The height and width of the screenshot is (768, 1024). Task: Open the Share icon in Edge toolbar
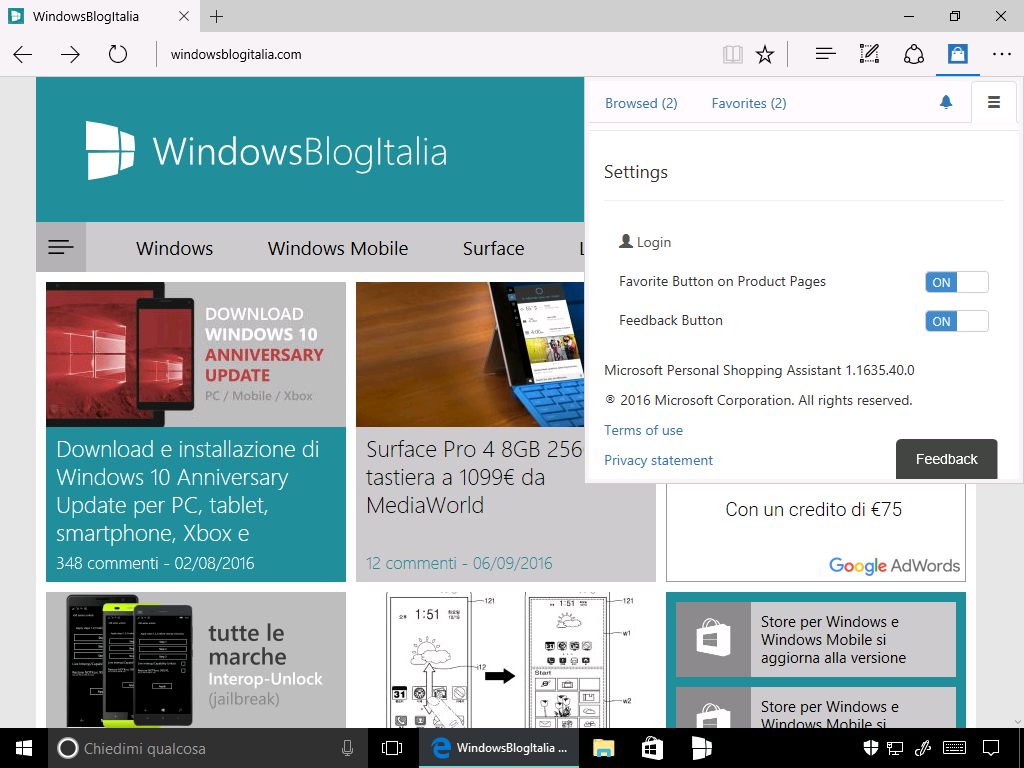914,54
